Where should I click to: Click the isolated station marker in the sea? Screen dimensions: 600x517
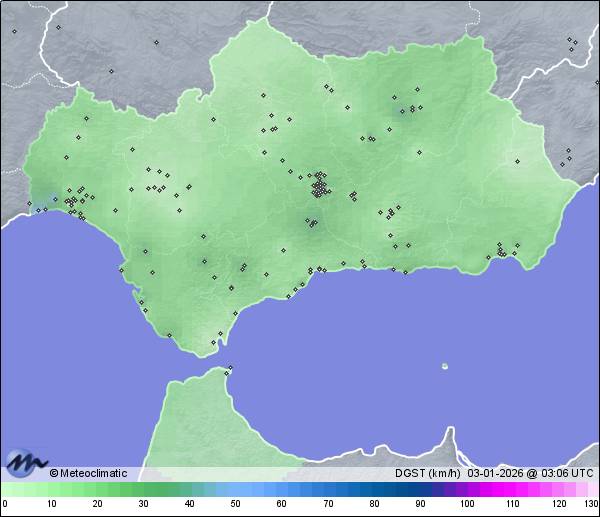[445, 366]
